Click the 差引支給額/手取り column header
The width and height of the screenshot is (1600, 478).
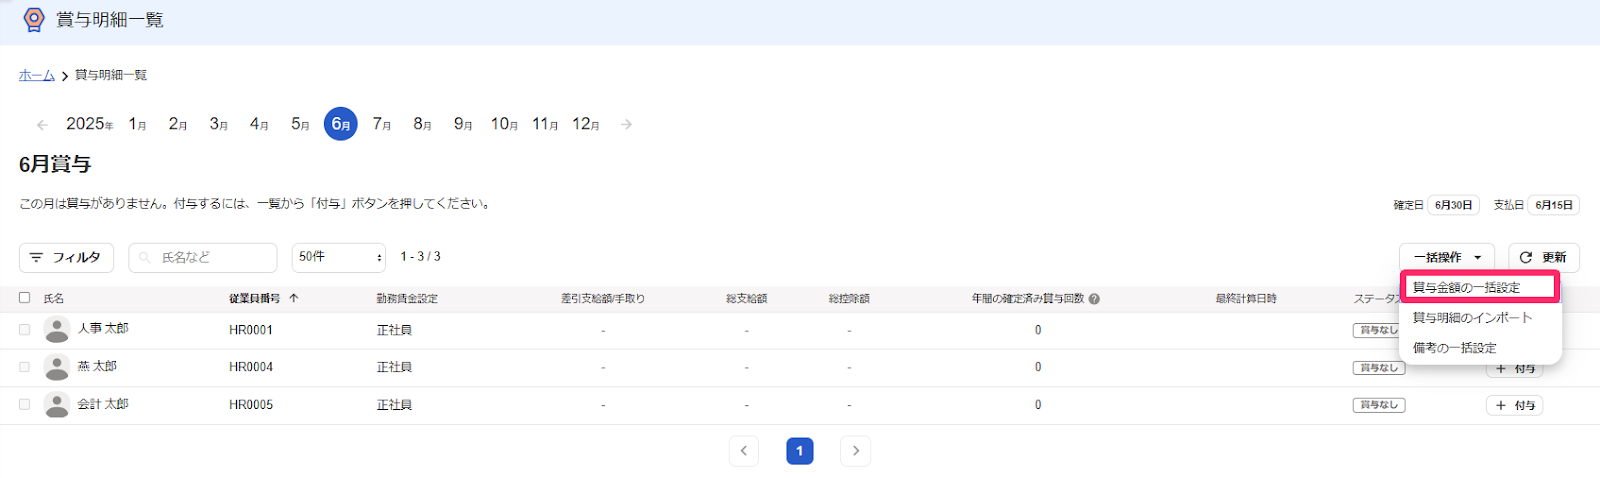click(x=603, y=299)
